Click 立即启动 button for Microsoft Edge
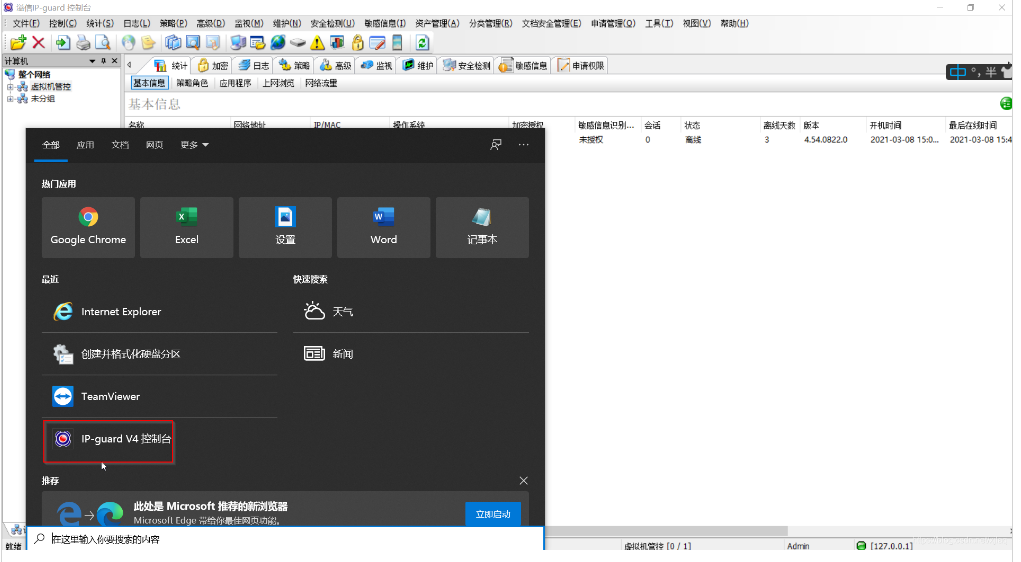The width and height of the screenshot is (1021, 562). 493,514
